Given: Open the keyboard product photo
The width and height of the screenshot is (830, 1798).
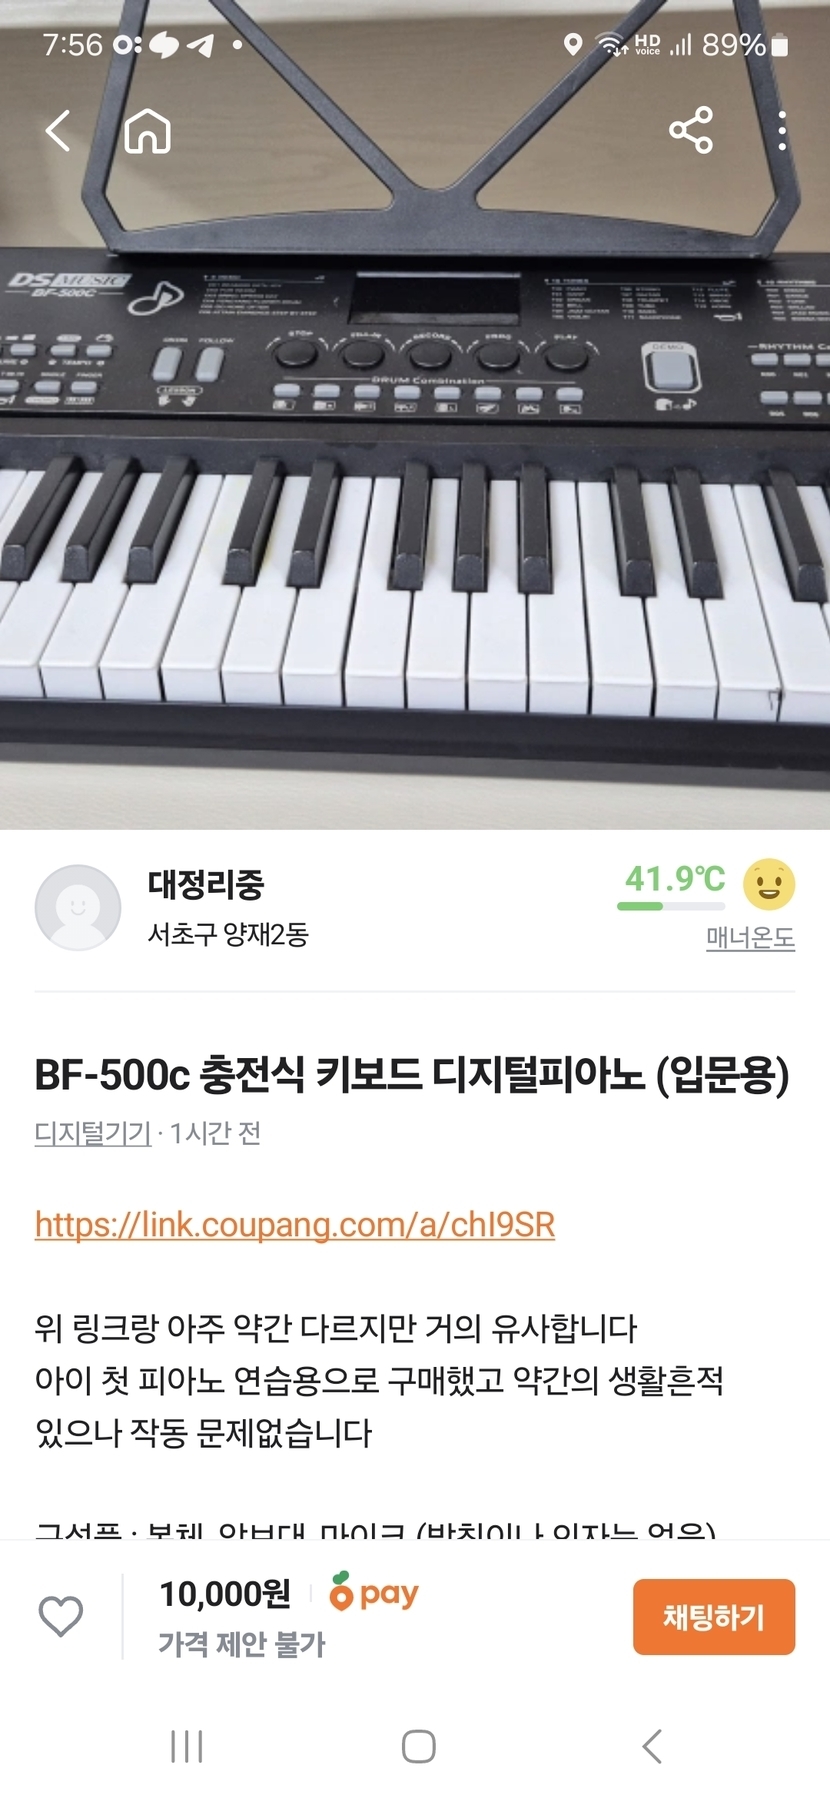Looking at the screenshot, I should click(415, 415).
